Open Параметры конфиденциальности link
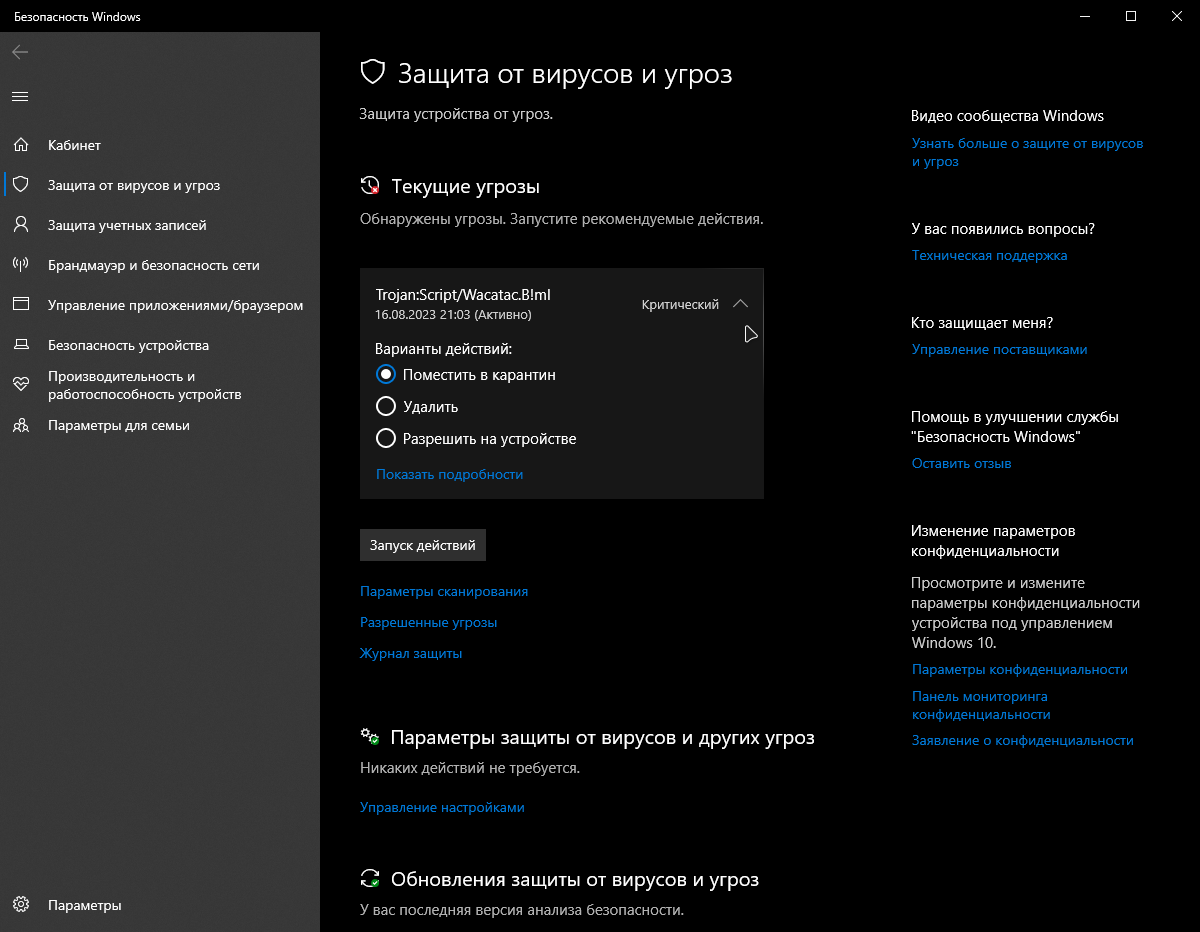This screenshot has height=932, width=1200. pyautogui.click(x=1020, y=669)
